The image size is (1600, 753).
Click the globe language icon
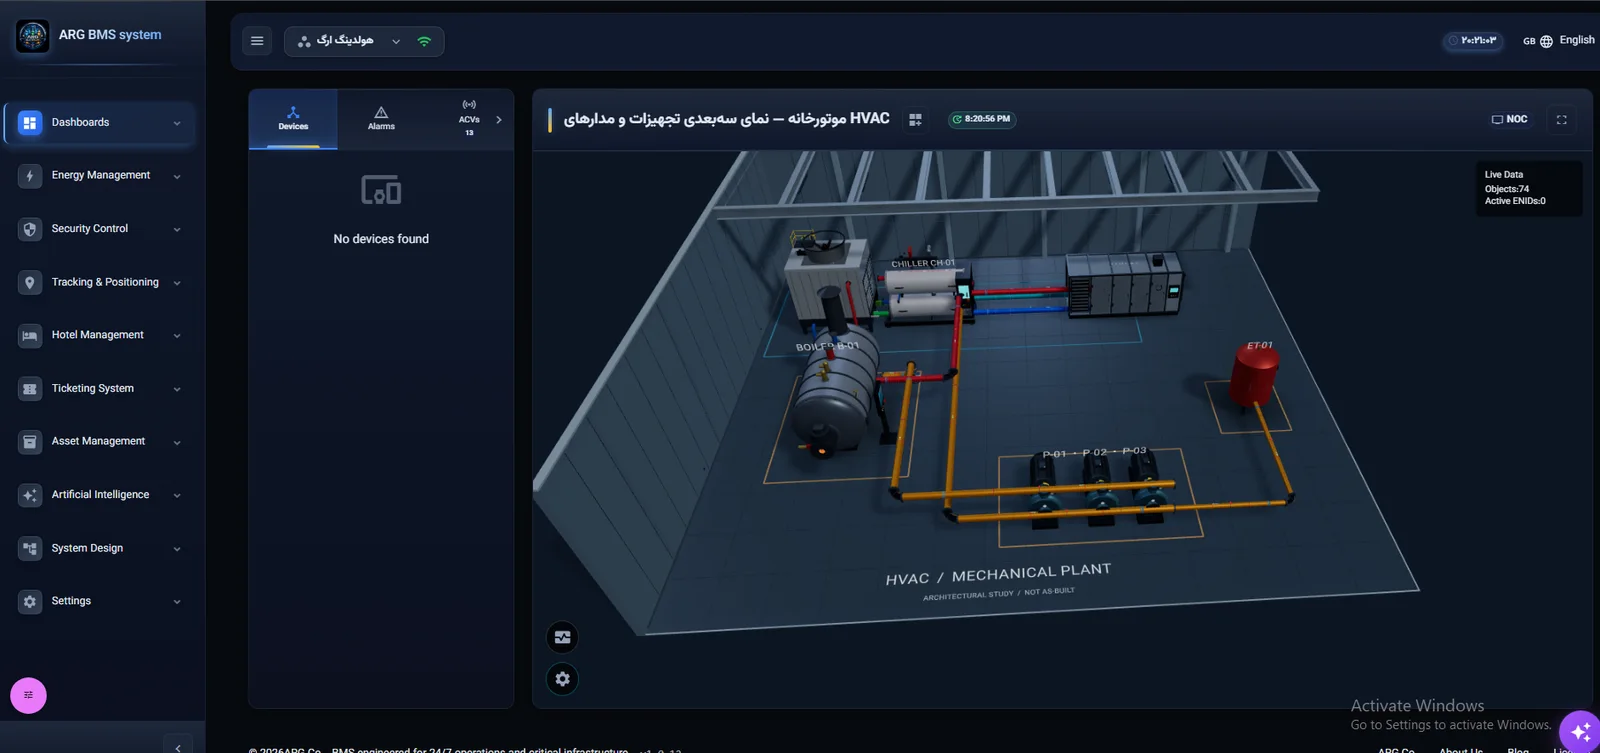point(1546,41)
